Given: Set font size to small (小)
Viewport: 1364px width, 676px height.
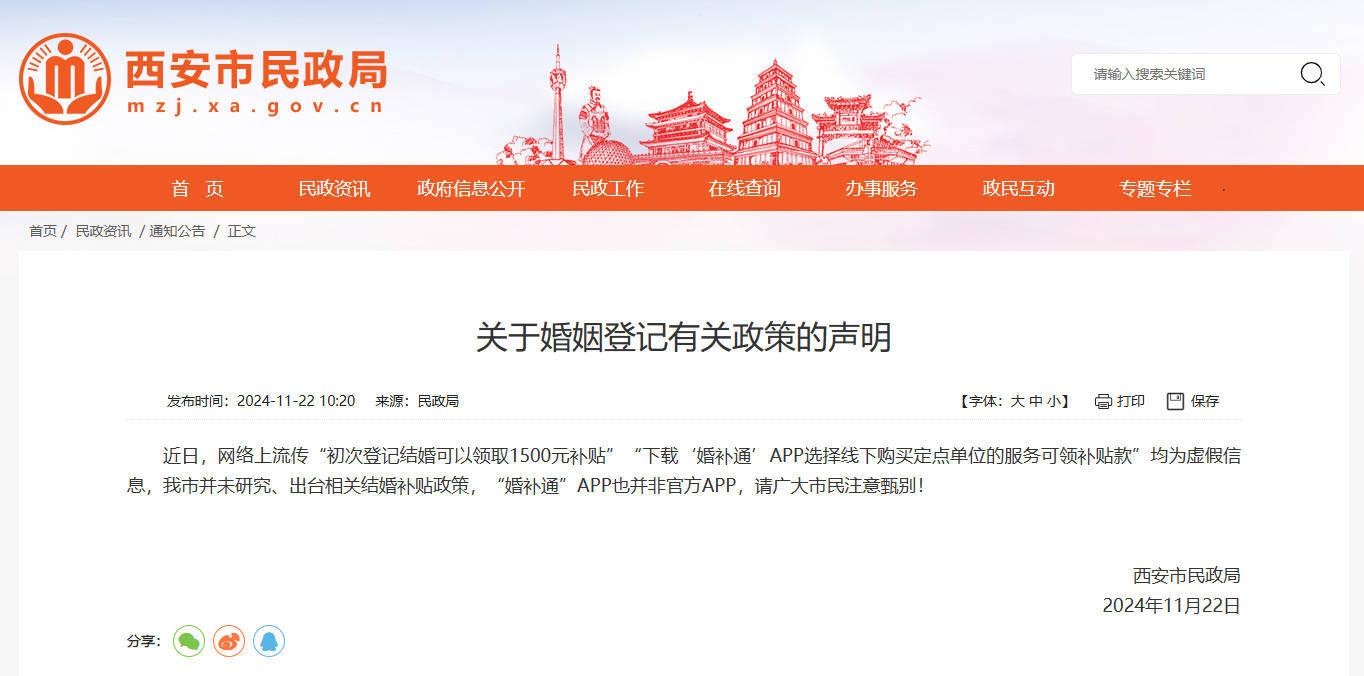Looking at the screenshot, I should (x=1055, y=401).
